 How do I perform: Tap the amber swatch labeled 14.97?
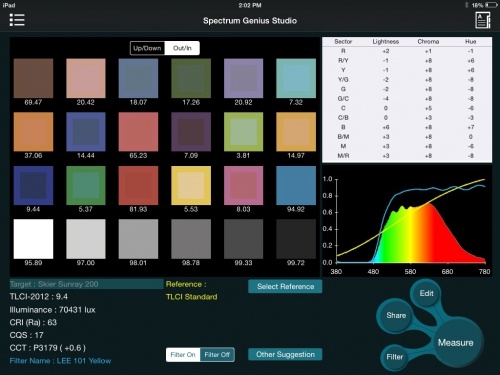(296, 132)
